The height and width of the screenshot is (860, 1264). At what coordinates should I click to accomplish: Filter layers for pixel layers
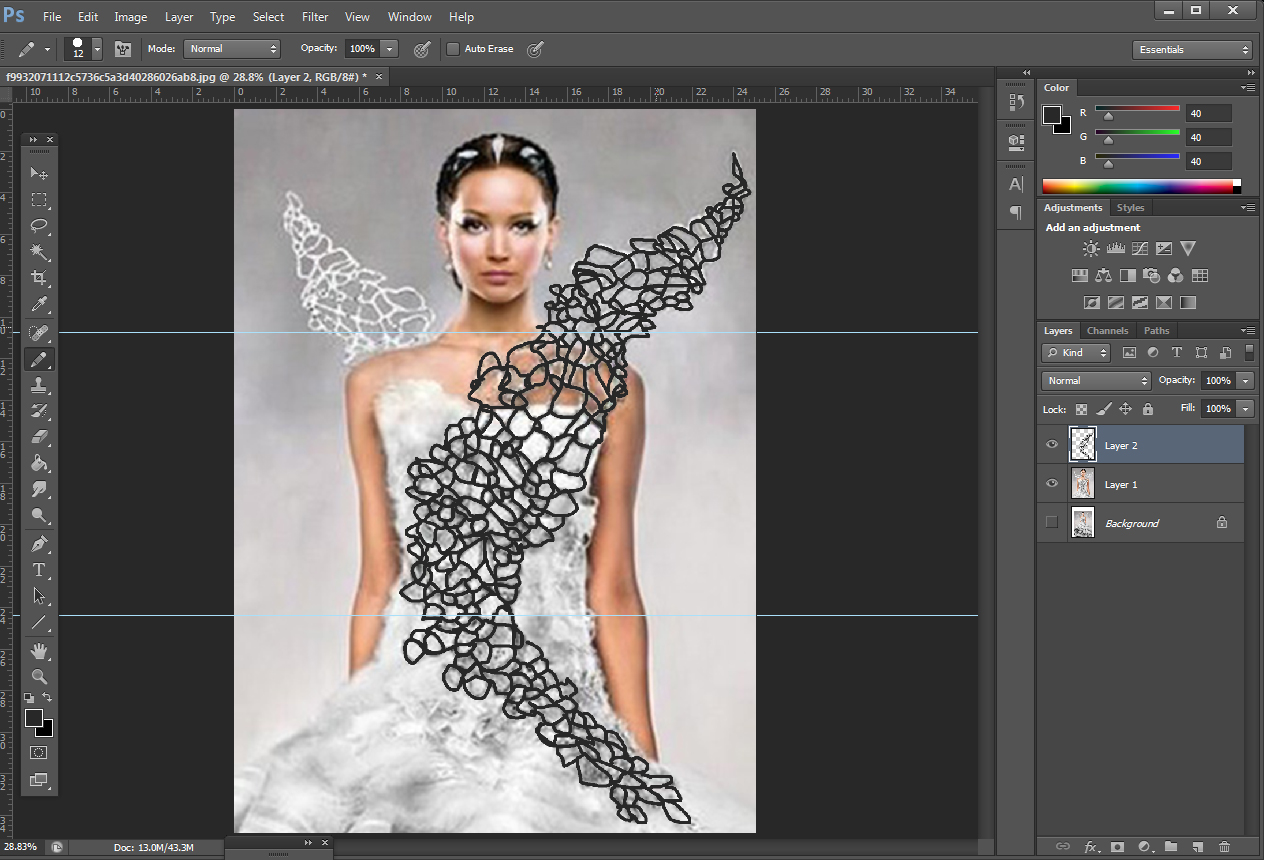(x=1129, y=353)
